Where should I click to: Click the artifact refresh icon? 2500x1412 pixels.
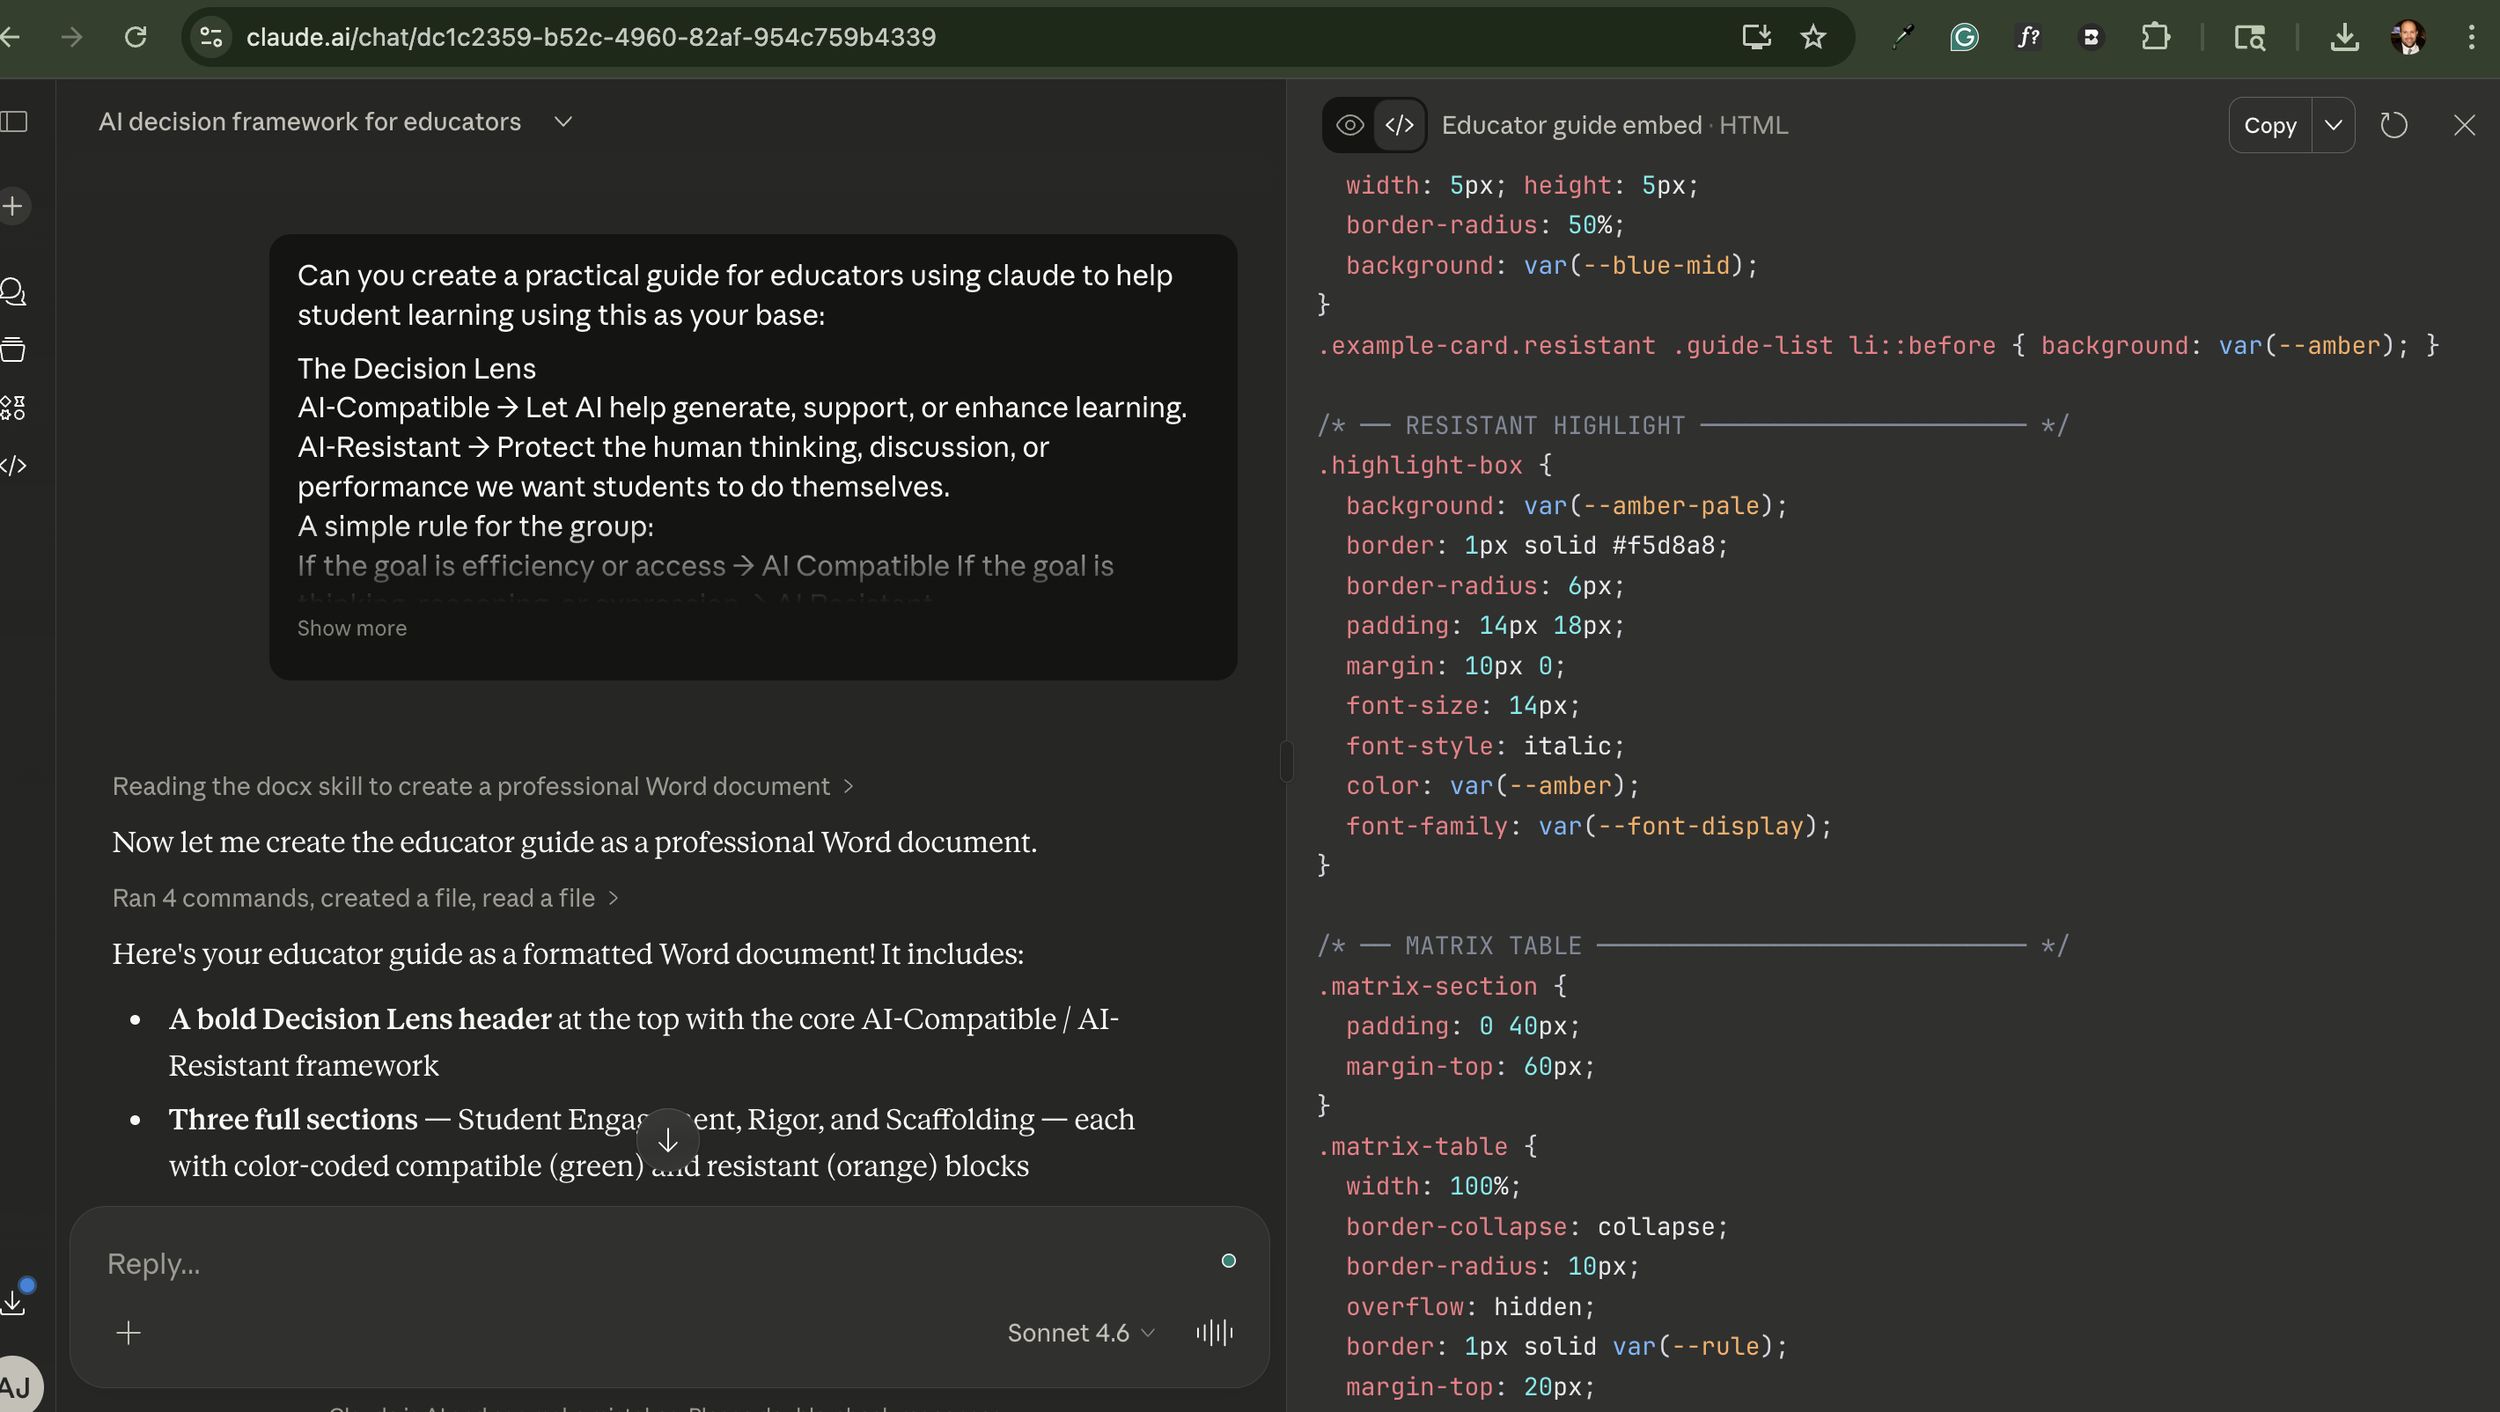(x=2393, y=125)
